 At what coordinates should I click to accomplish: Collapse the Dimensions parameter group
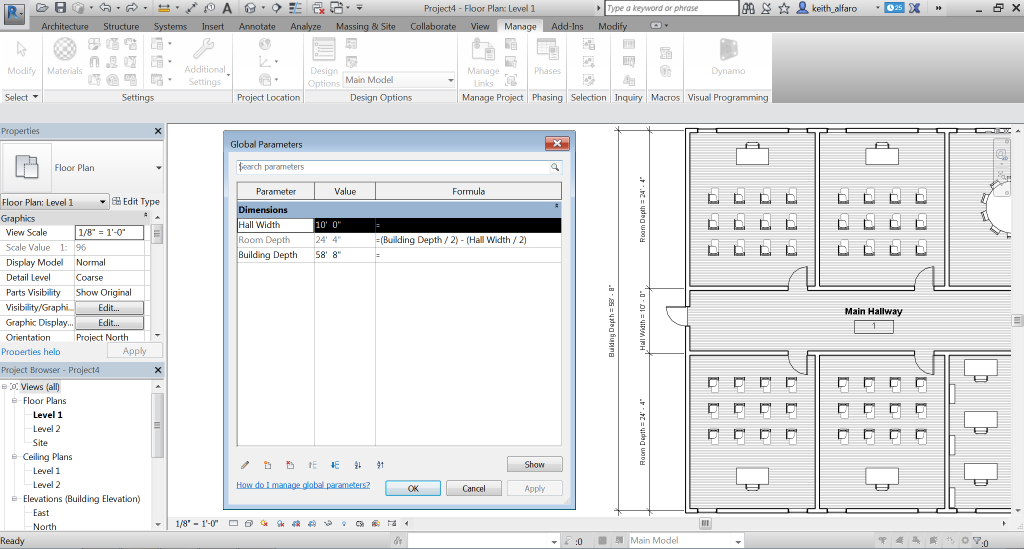(x=556, y=206)
